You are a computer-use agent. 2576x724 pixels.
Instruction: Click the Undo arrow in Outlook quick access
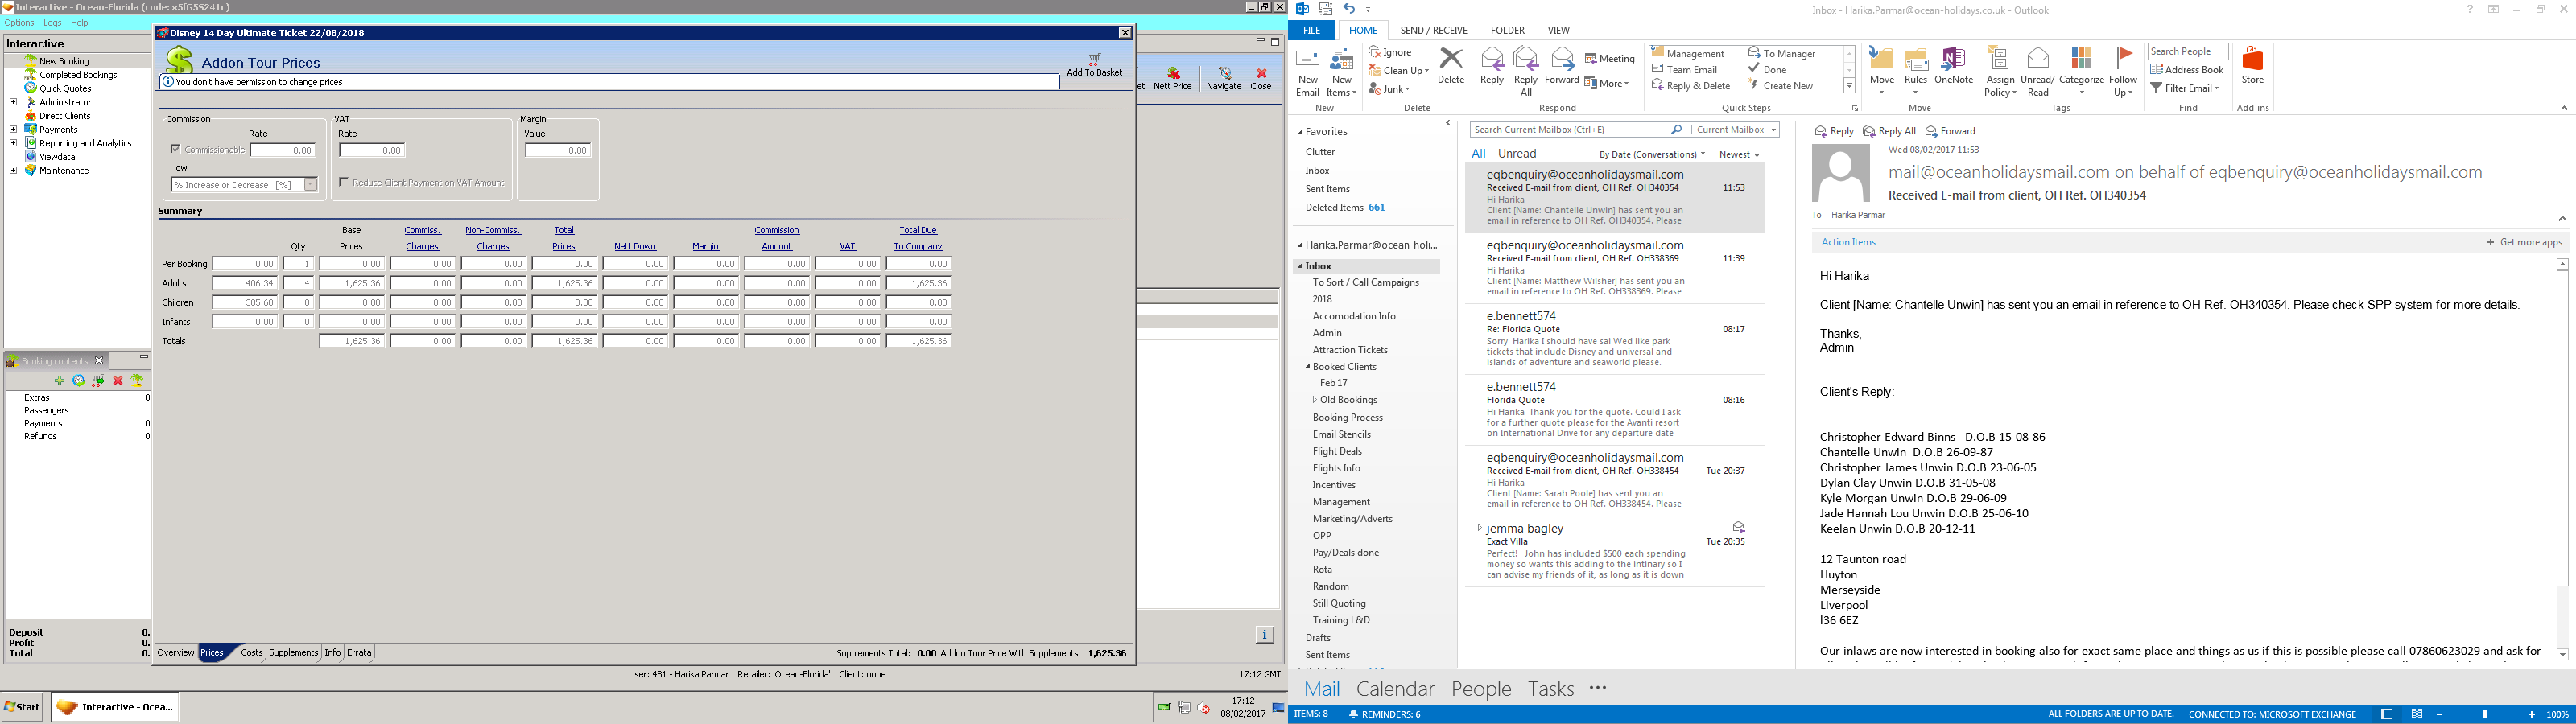coord(1349,9)
